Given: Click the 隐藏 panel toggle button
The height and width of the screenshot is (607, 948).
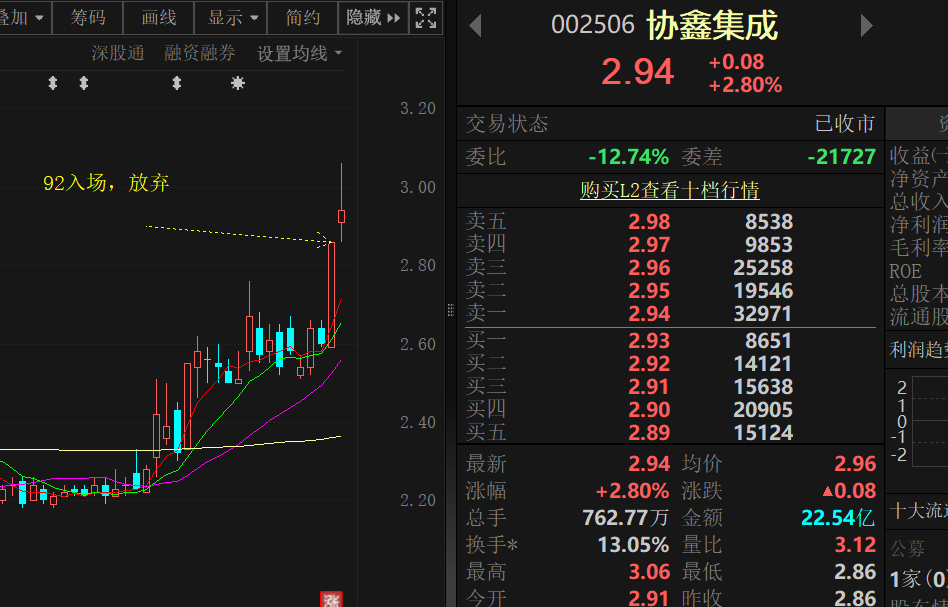Looking at the screenshot, I should click(x=373, y=18).
